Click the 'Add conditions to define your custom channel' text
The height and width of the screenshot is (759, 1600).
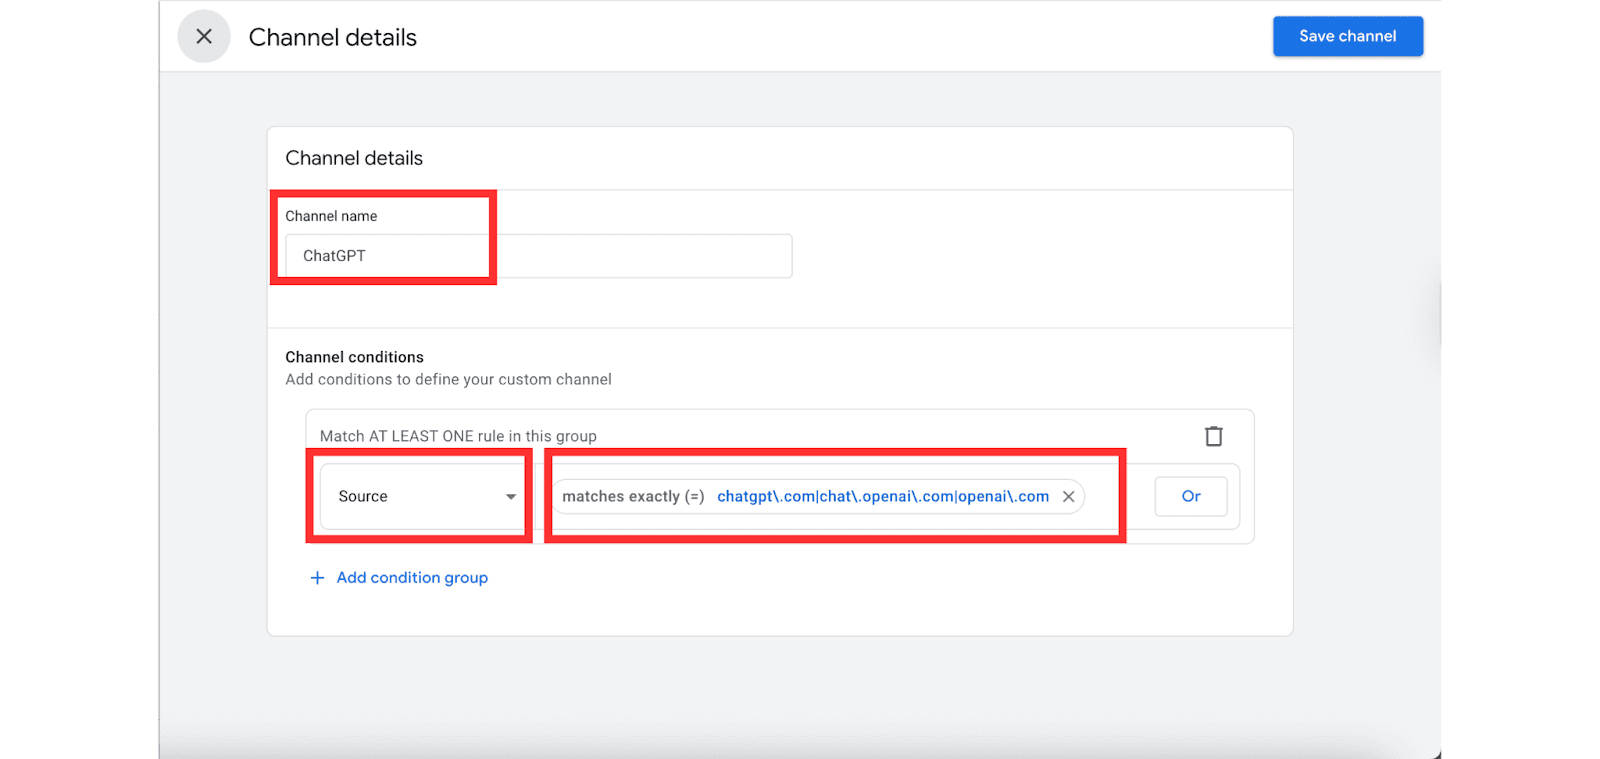[448, 380]
